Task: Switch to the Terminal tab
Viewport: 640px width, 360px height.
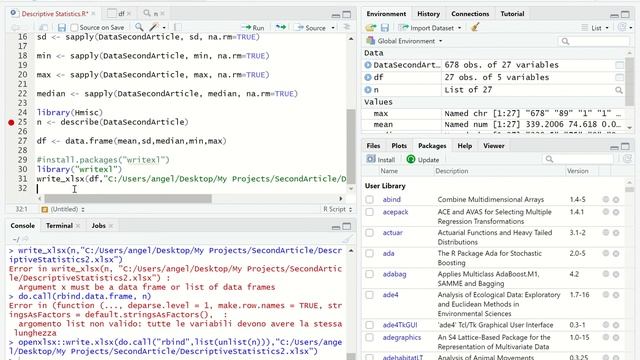Action: click(x=59, y=226)
